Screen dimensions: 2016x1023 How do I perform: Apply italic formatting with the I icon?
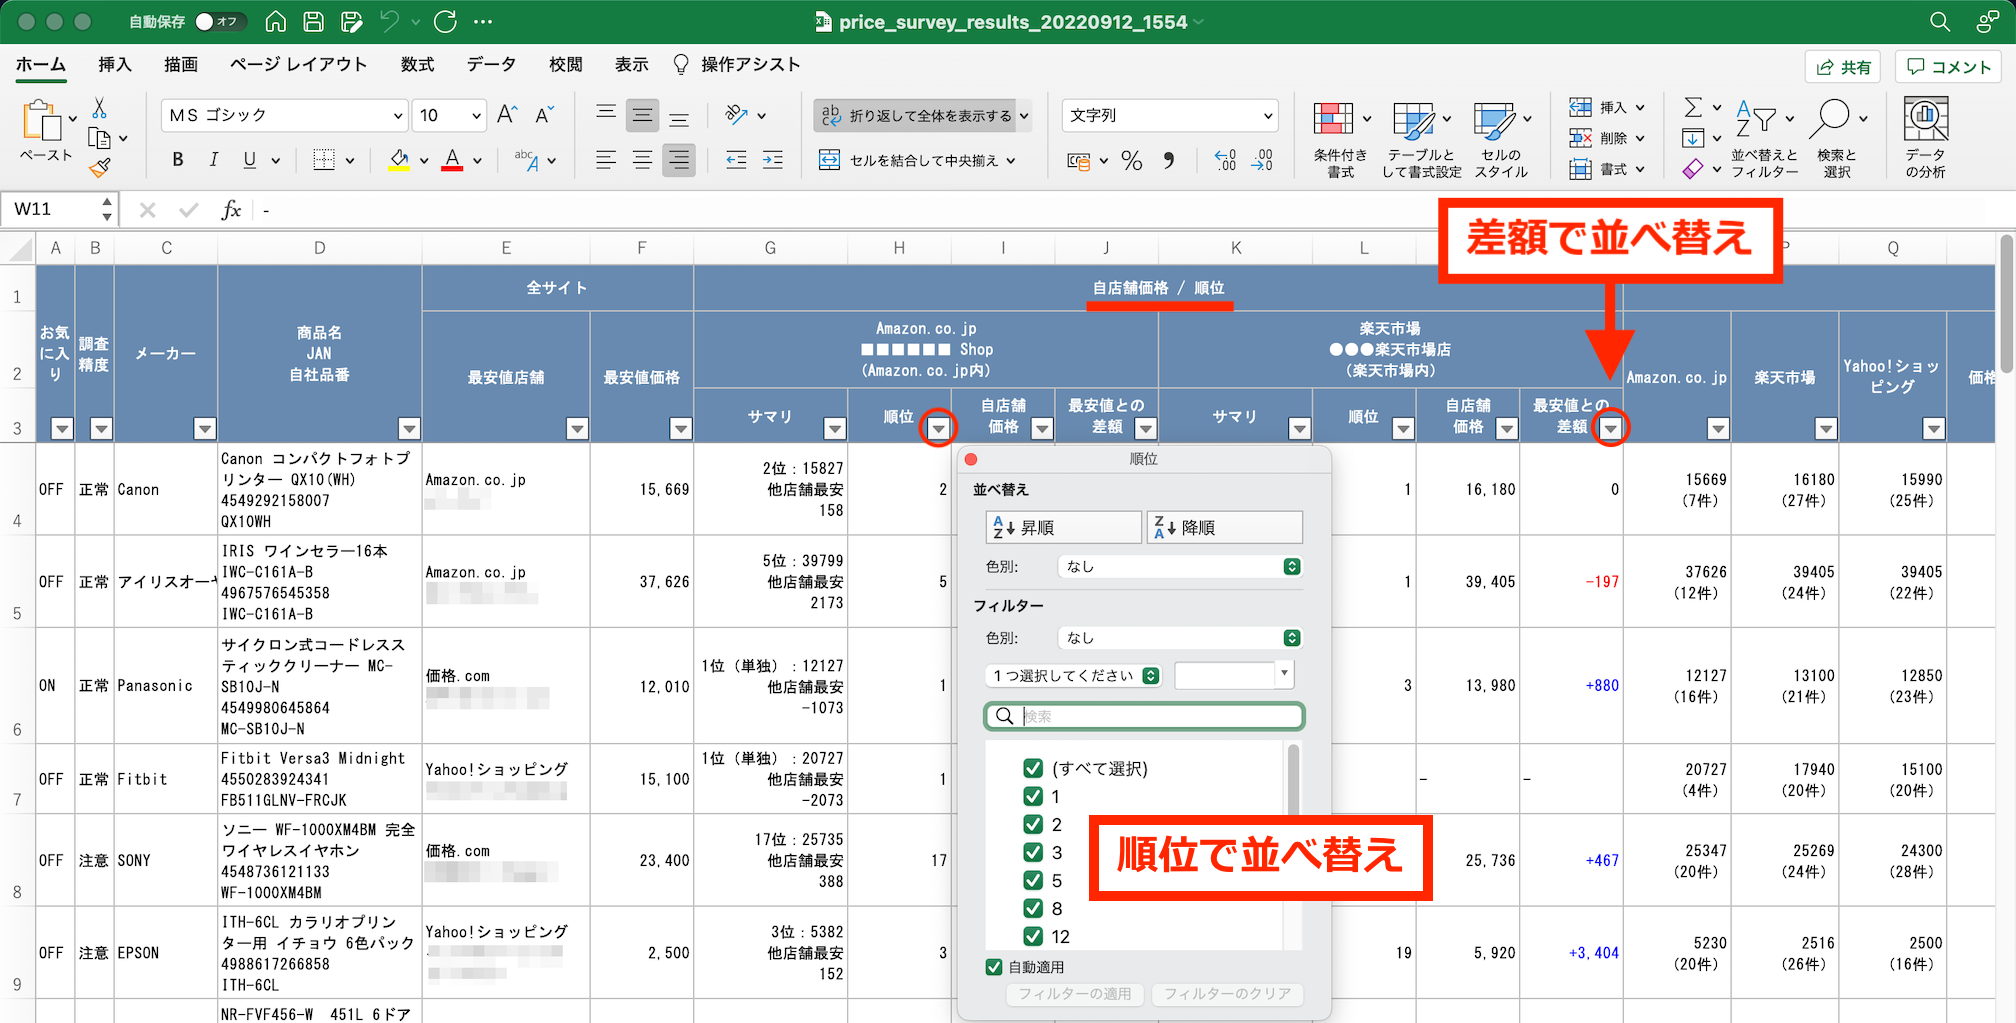tap(213, 160)
